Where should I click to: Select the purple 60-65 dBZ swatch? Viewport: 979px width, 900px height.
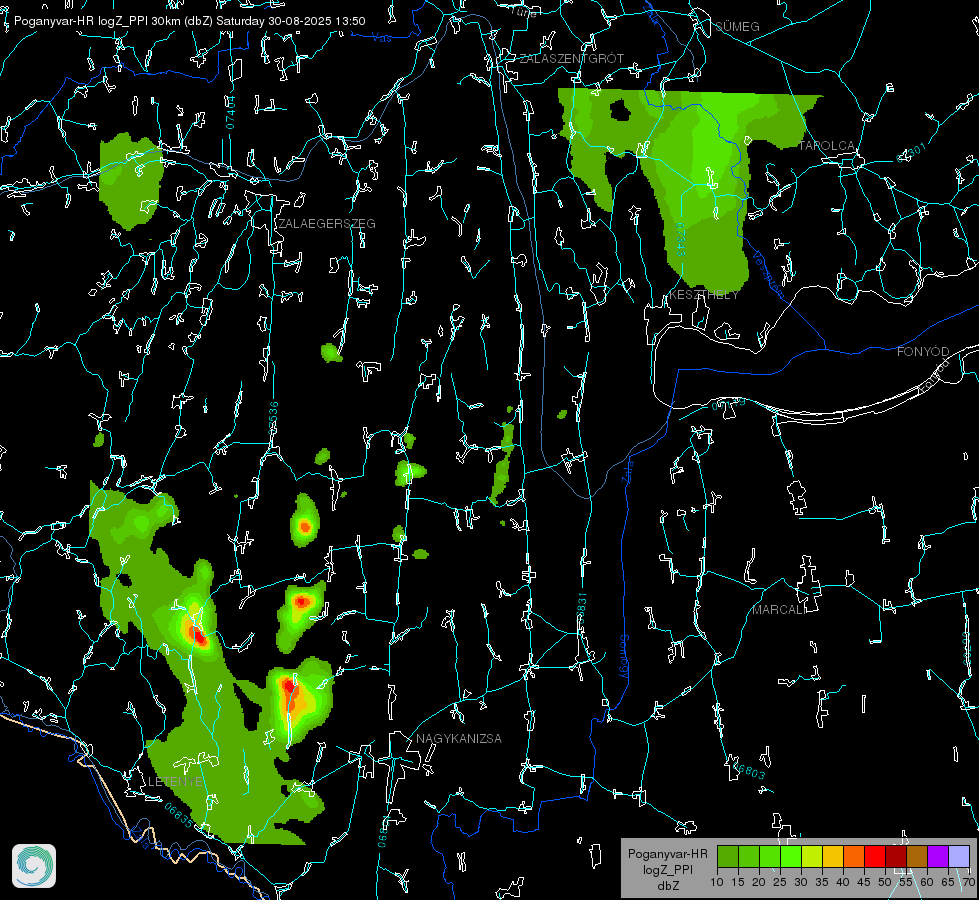point(938,856)
